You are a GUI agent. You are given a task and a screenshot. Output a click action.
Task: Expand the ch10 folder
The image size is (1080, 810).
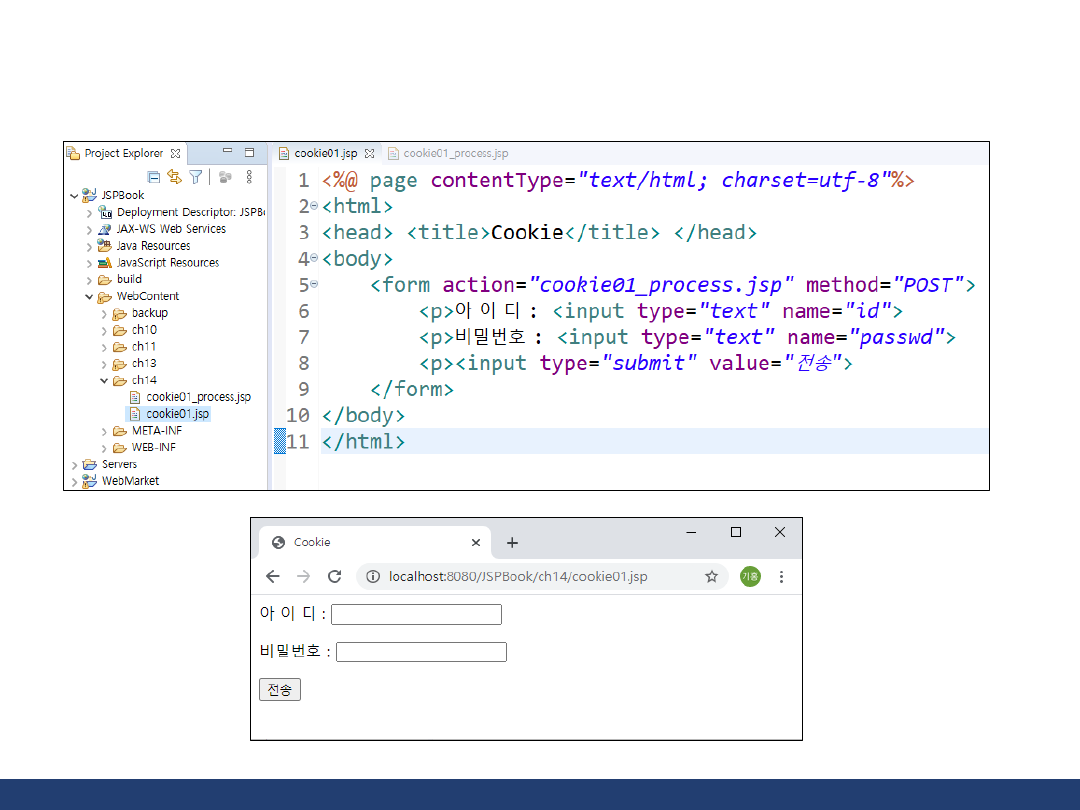tap(105, 331)
